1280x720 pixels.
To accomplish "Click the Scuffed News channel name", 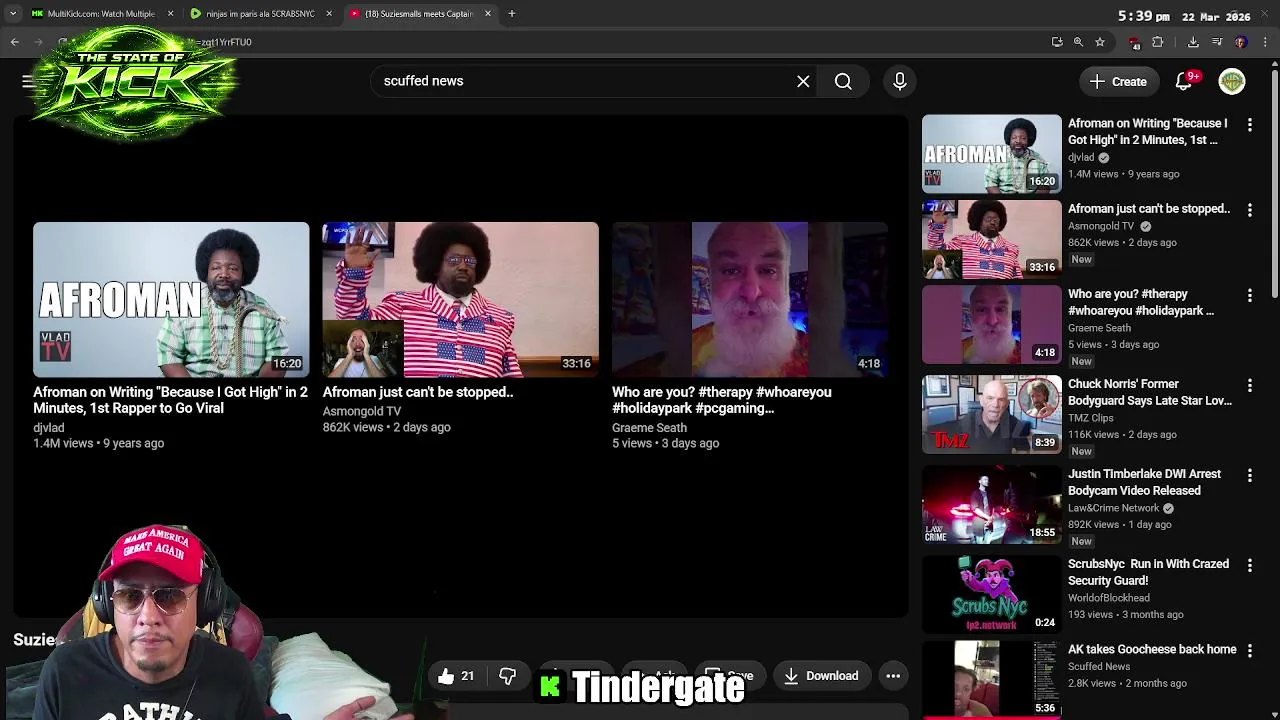I will coord(1098,667).
